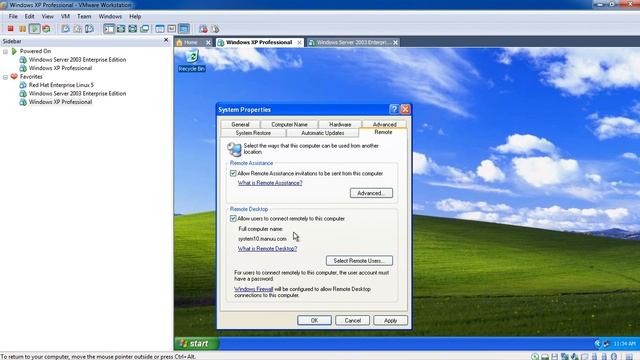Close the Windows Server 2003 Enterprise tab

click(395, 42)
